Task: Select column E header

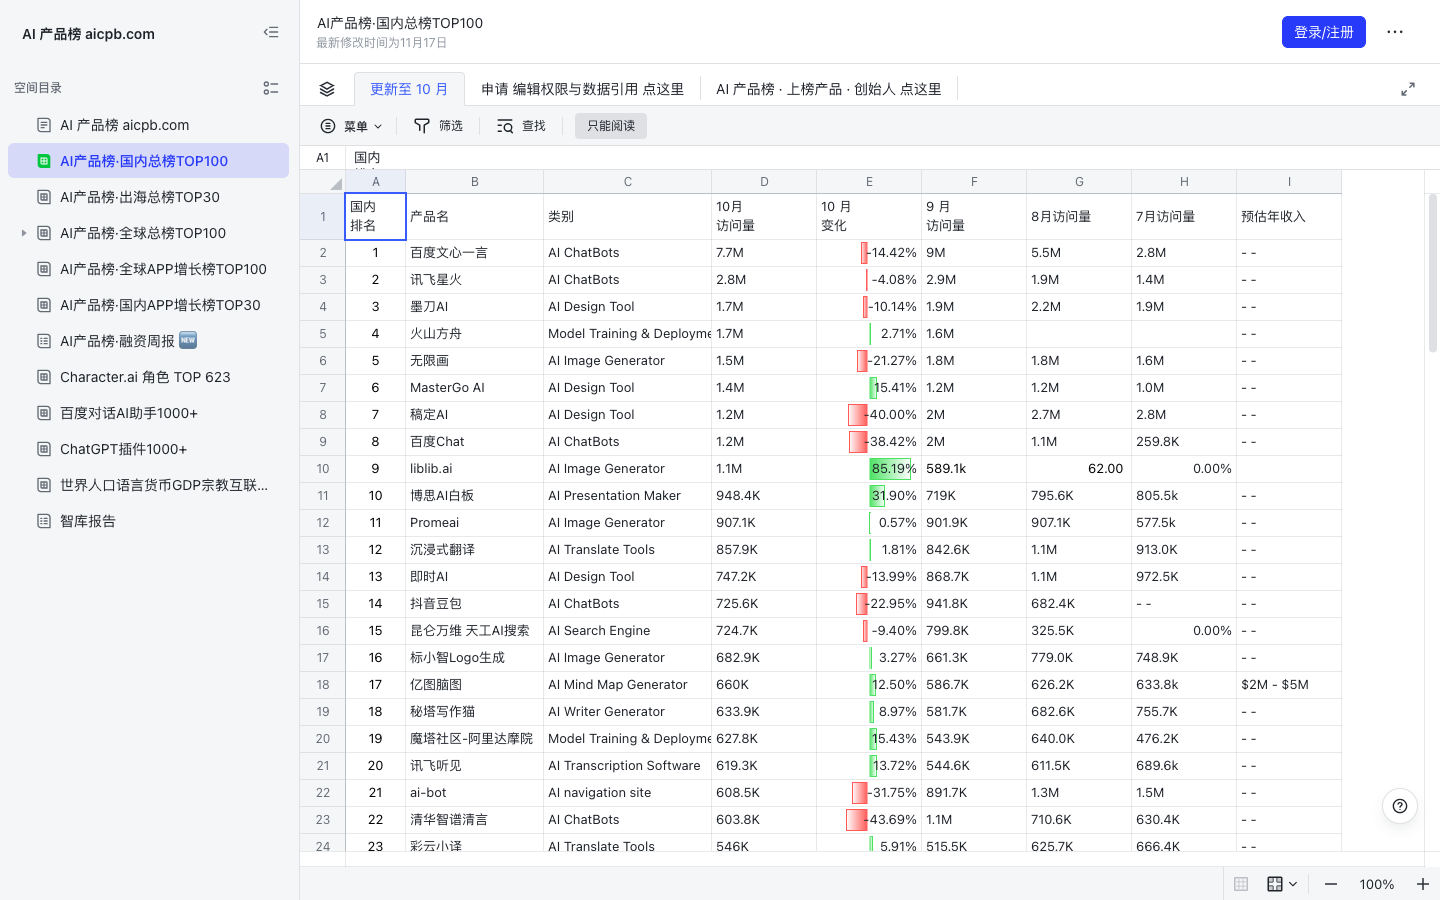Action: [869, 182]
